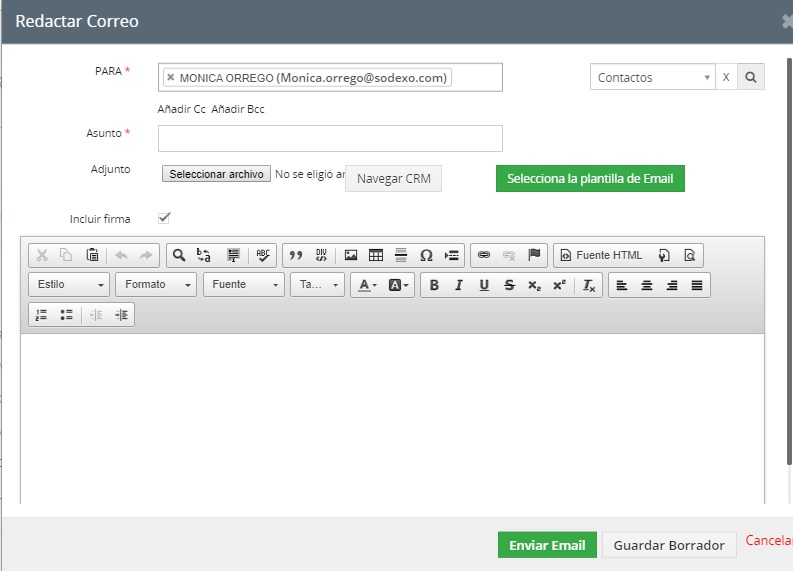Click into the Asunto subject field

click(330, 138)
